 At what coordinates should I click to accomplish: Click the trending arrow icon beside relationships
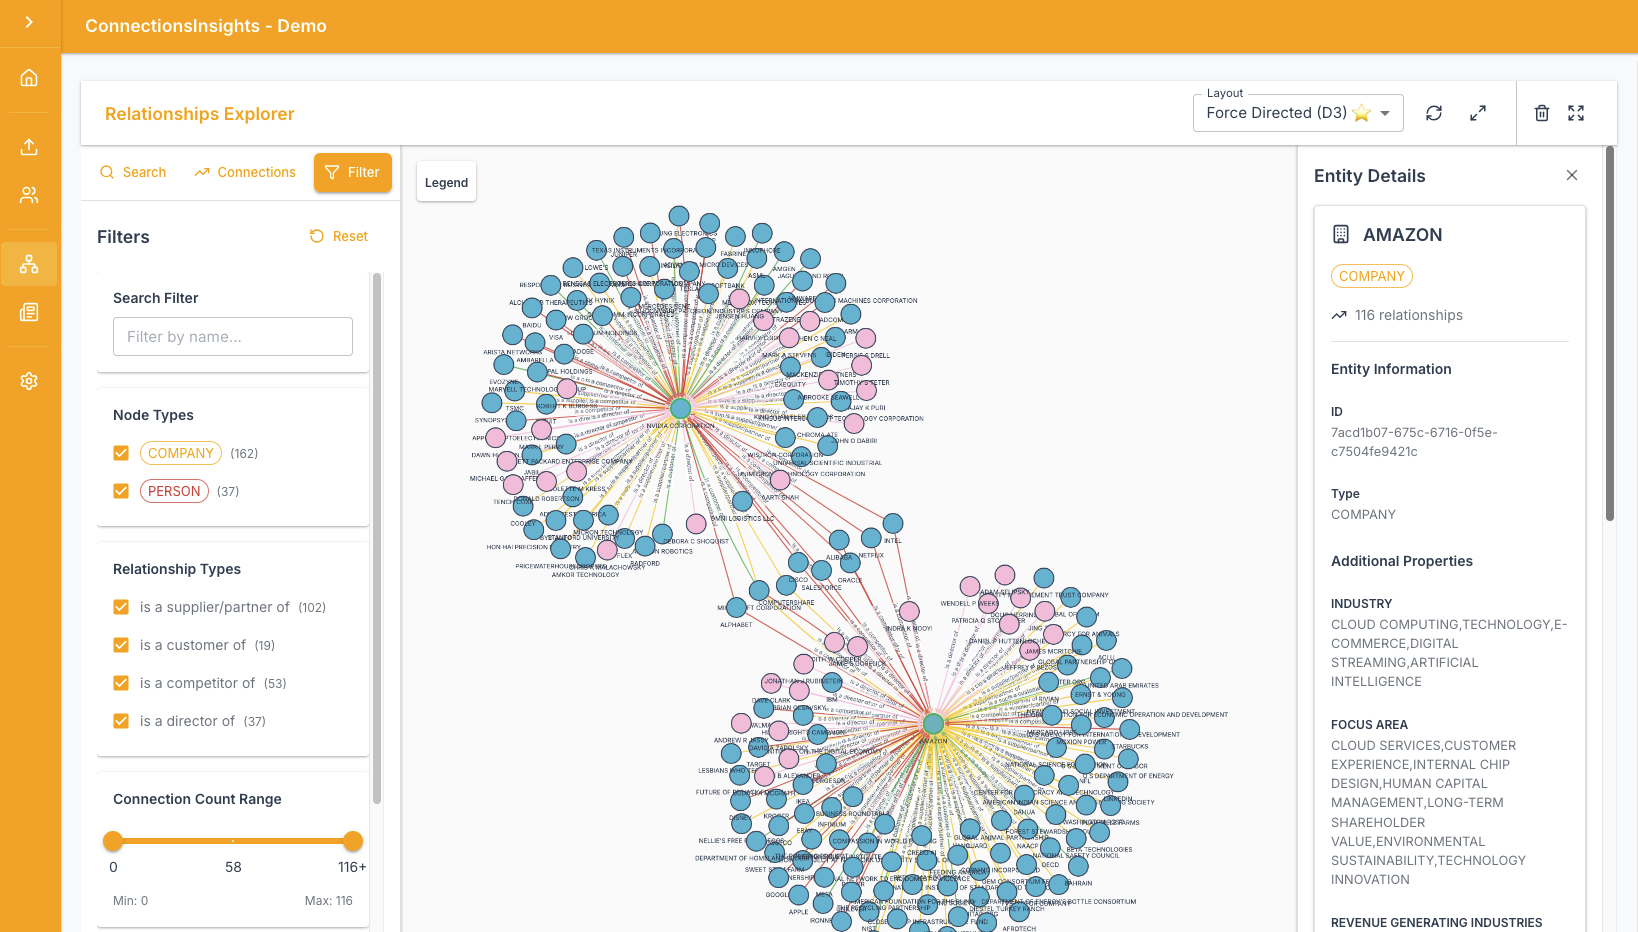1339,315
